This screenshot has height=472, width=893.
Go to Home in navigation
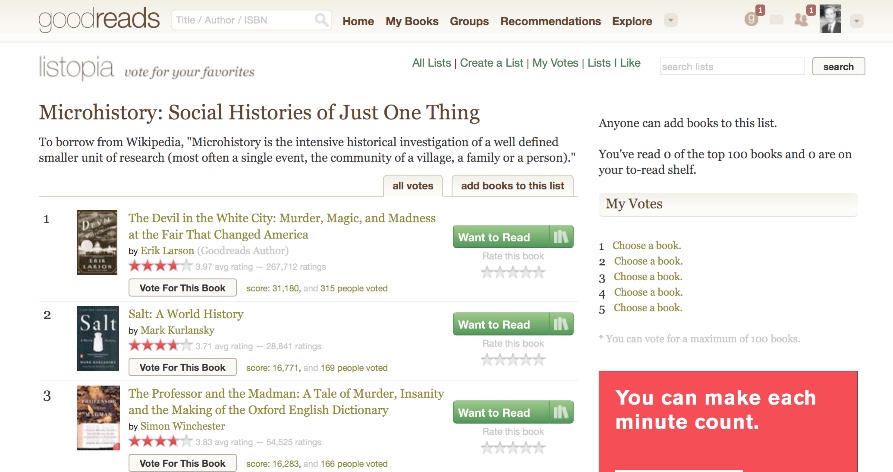pos(358,21)
